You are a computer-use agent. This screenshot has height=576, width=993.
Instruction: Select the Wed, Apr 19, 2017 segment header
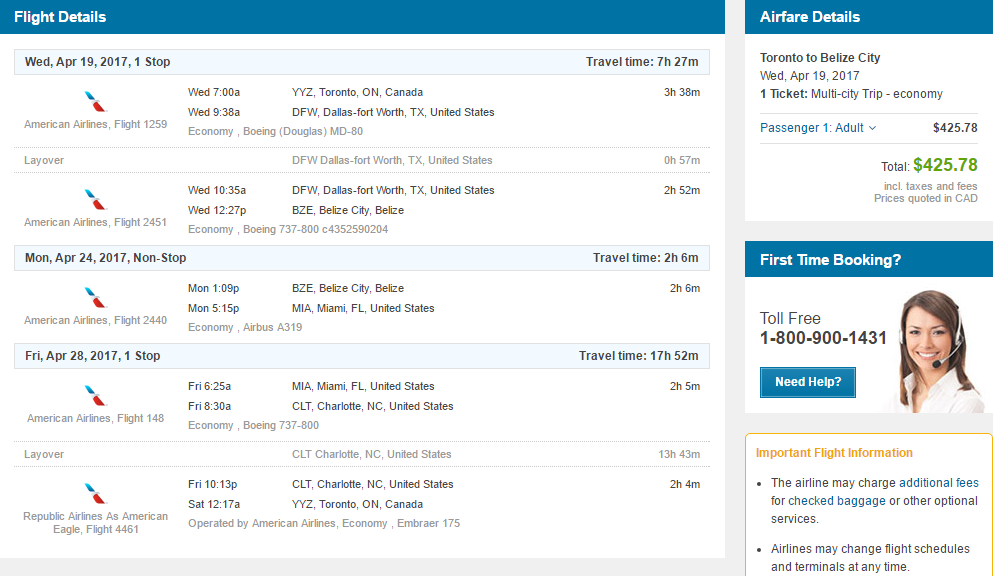click(x=362, y=62)
